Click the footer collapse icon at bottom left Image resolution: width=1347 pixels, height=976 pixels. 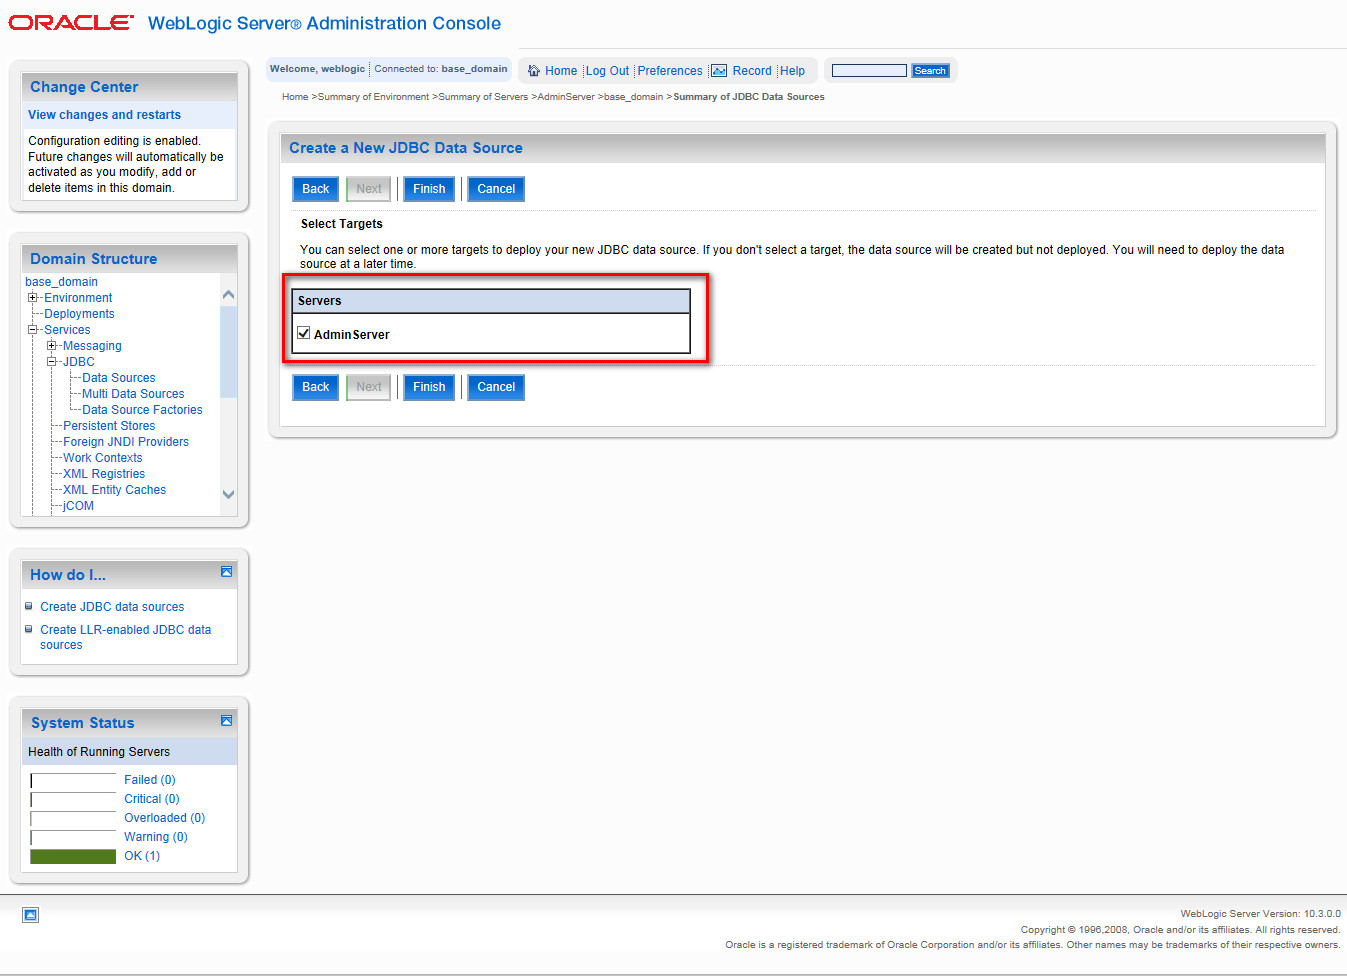(x=31, y=915)
